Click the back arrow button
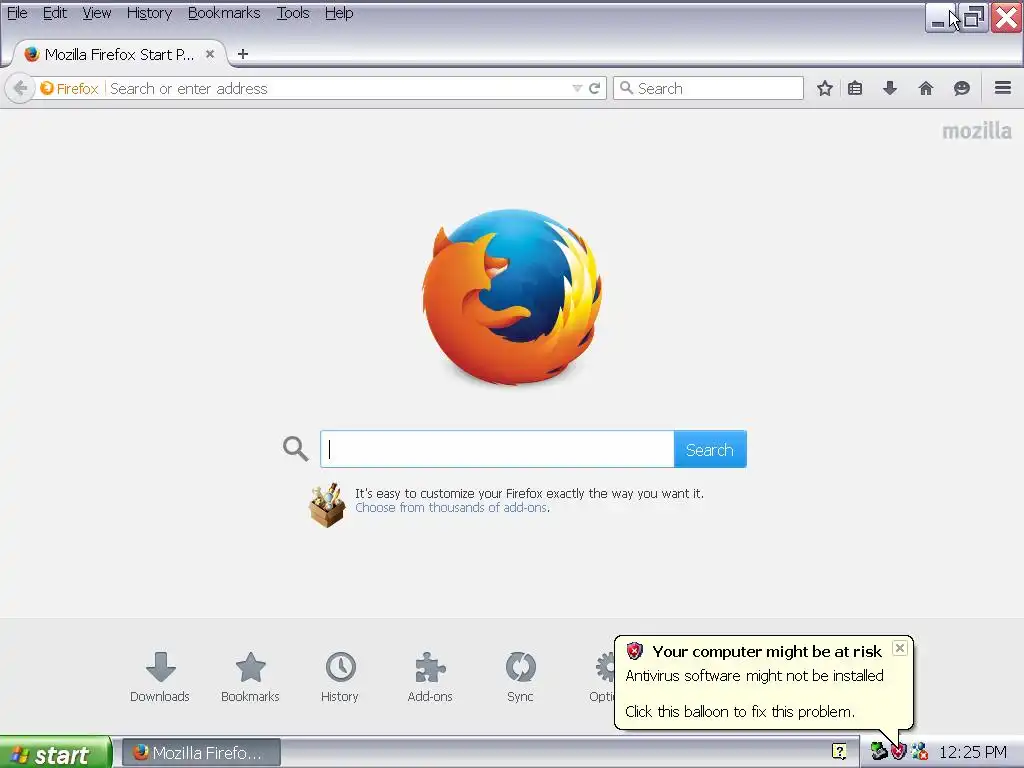1024x768 pixels. (x=20, y=88)
